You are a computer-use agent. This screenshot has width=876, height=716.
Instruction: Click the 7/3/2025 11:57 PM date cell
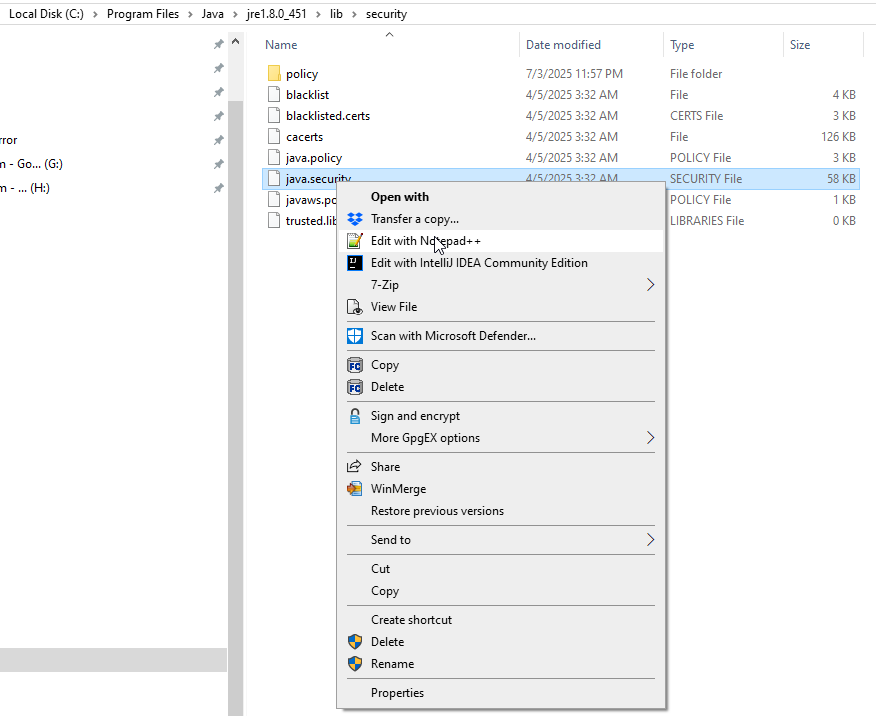(574, 74)
